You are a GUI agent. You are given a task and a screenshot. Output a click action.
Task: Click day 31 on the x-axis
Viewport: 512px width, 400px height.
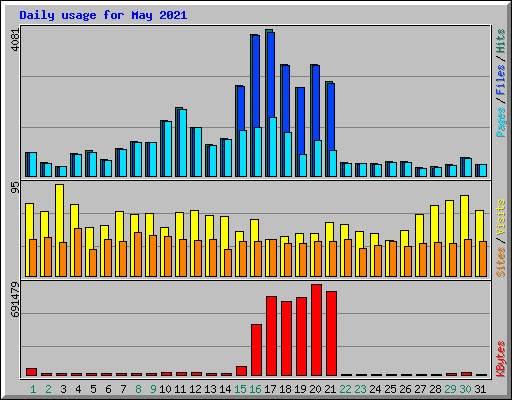point(480,389)
